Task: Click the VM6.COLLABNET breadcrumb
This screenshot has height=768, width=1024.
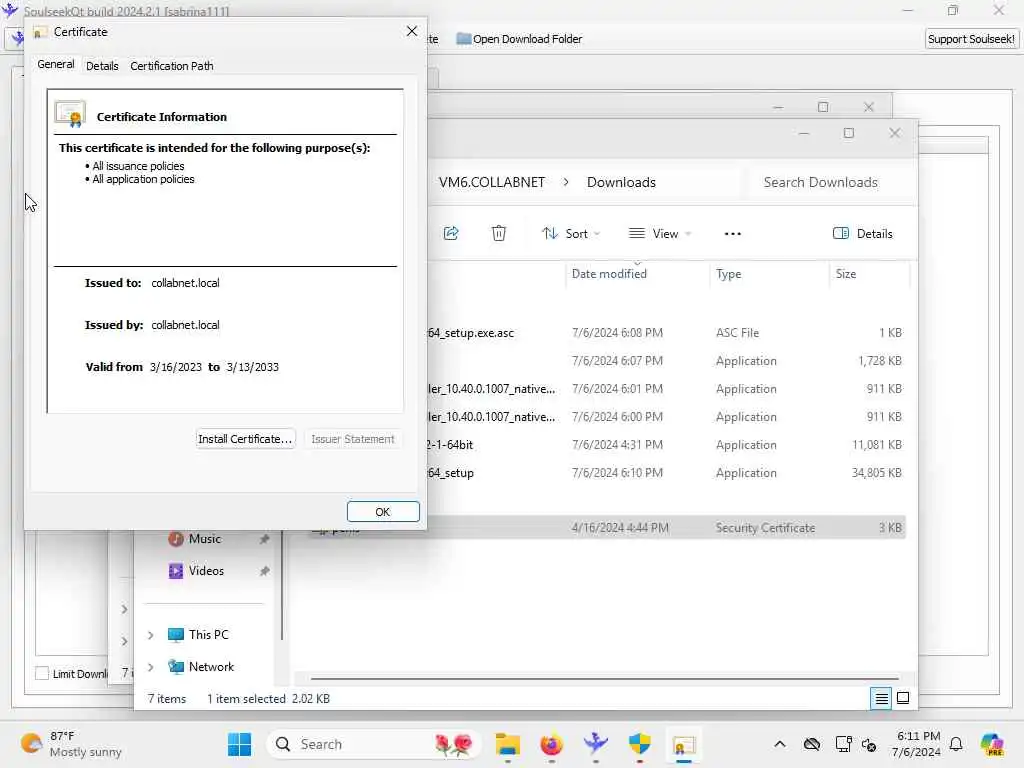Action: [x=492, y=182]
